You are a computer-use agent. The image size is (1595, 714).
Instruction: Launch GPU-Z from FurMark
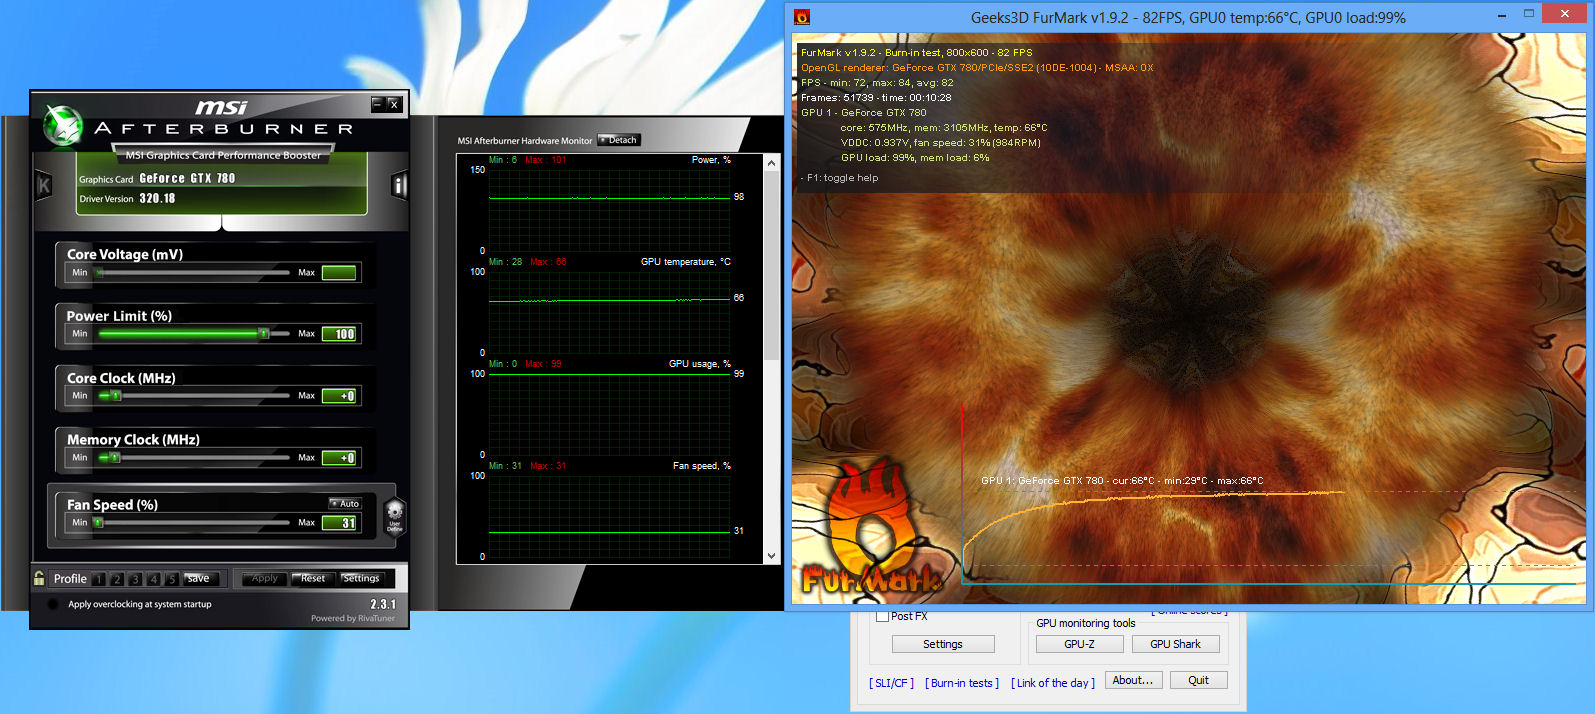pyautogui.click(x=1079, y=644)
